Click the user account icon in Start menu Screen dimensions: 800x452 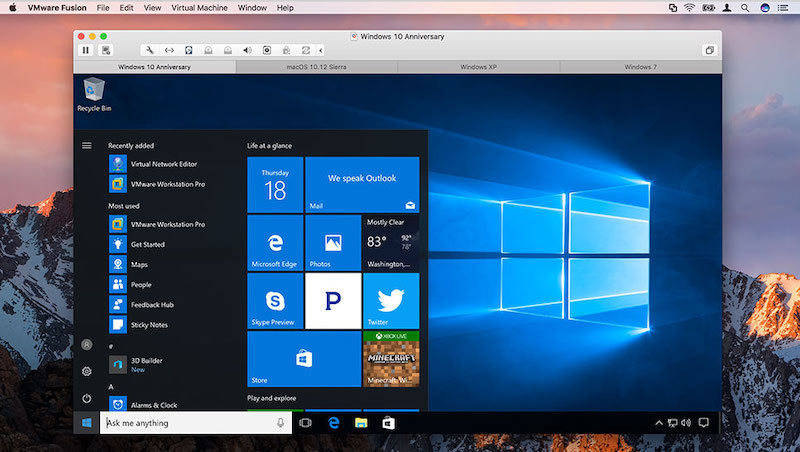[x=87, y=344]
